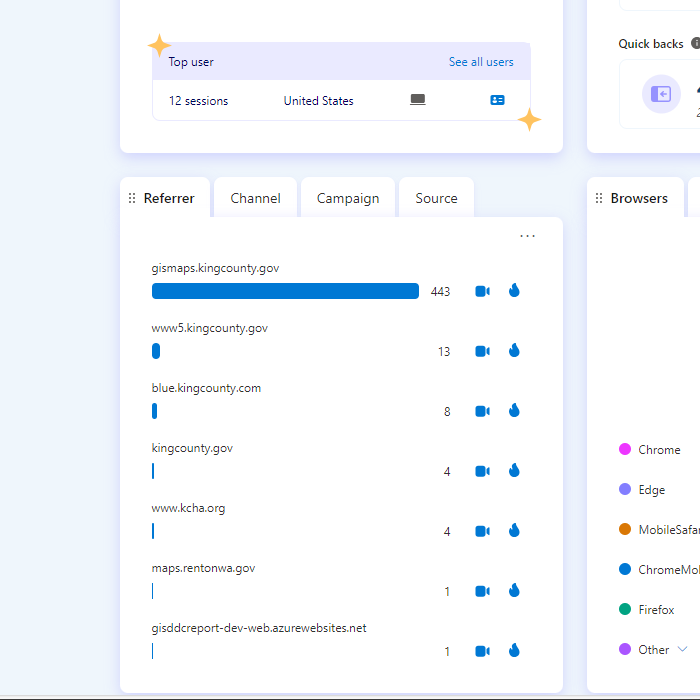View recordings for www5.kingcounty.gov
Image resolution: width=700 pixels, height=700 pixels.
[482, 351]
